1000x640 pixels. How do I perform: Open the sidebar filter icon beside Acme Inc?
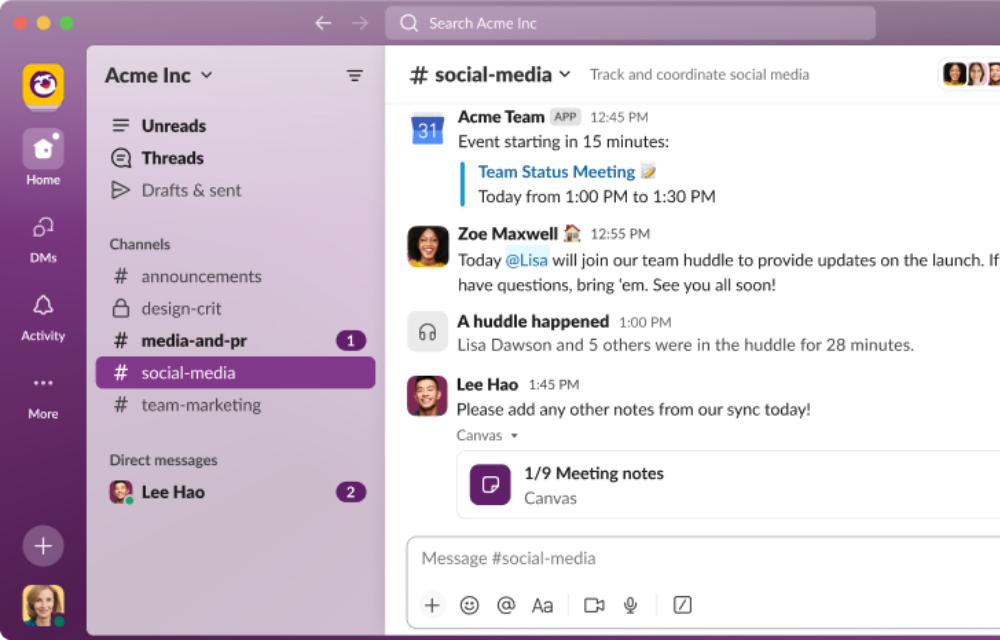pyautogui.click(x=355, y=76)
